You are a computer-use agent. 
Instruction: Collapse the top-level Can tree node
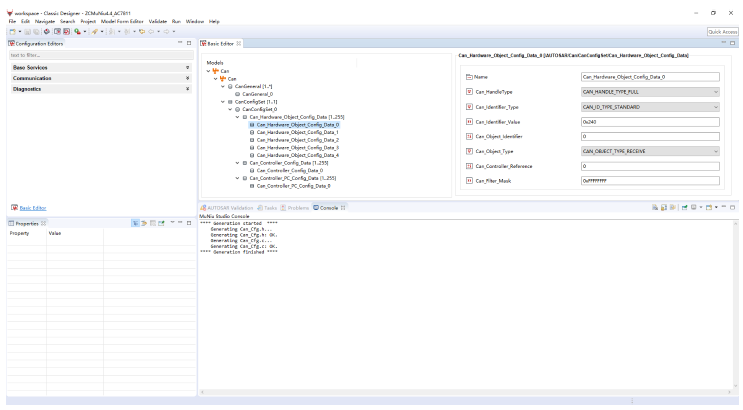pyautogui.click(x=208, y=71)
